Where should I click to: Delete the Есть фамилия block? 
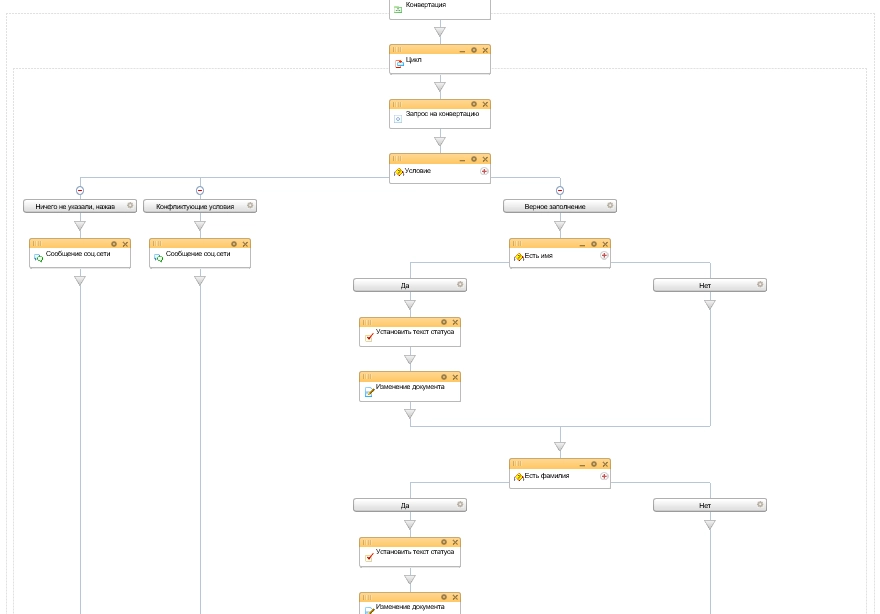click(x=605, y=464)
